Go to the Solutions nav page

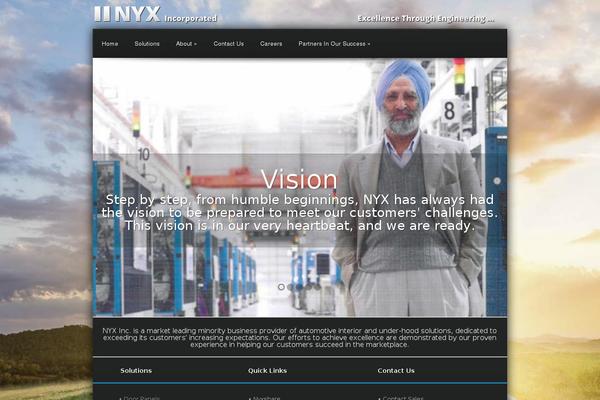[x=147, y=44]
